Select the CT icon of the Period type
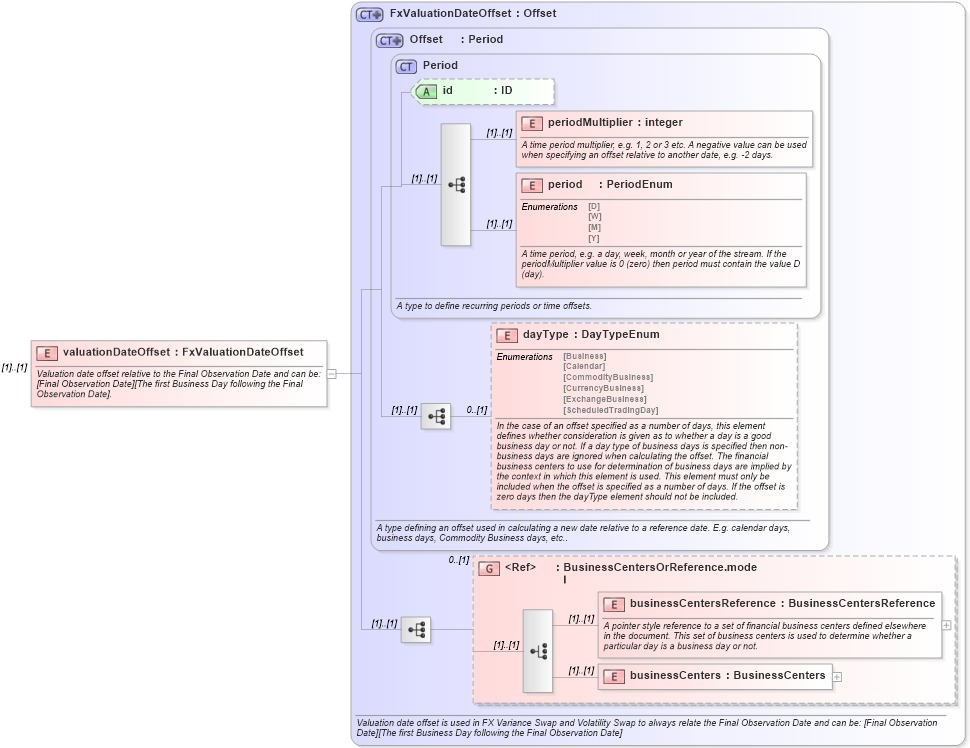970x748 pixels. point(406,66)
